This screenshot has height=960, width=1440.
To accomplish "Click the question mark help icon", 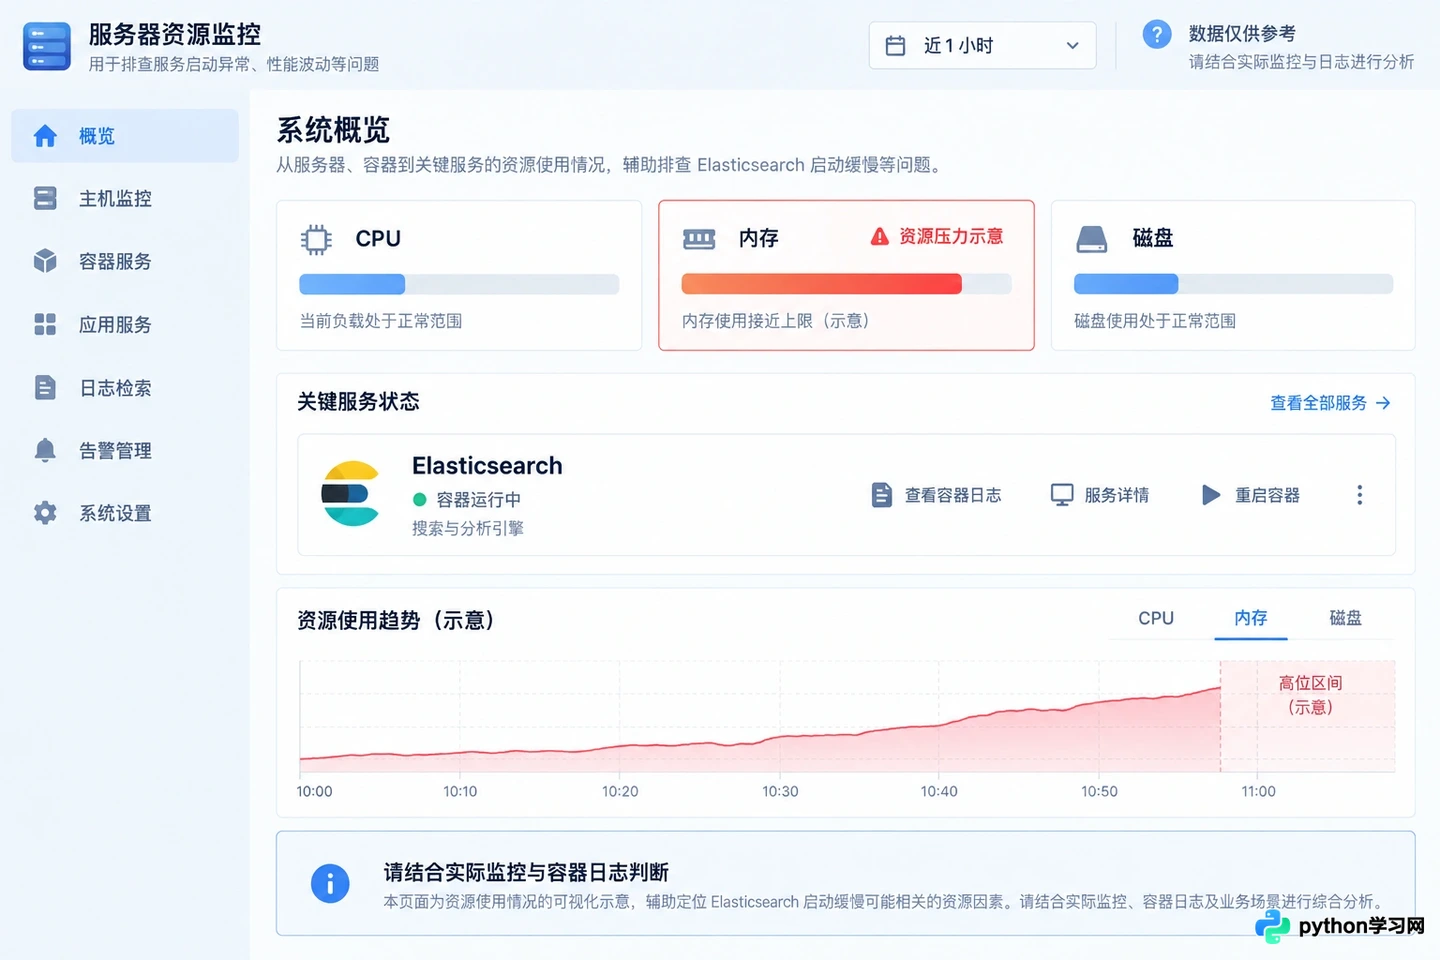I will tap(1157, 34).
